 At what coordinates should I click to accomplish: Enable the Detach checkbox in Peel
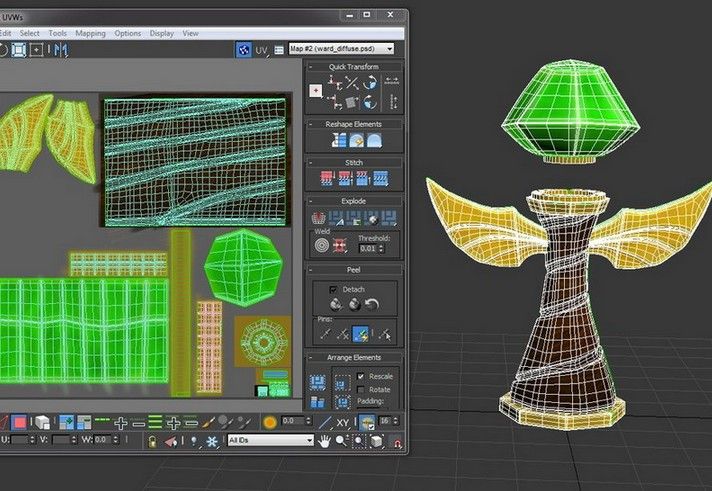[x=335, y=288]
